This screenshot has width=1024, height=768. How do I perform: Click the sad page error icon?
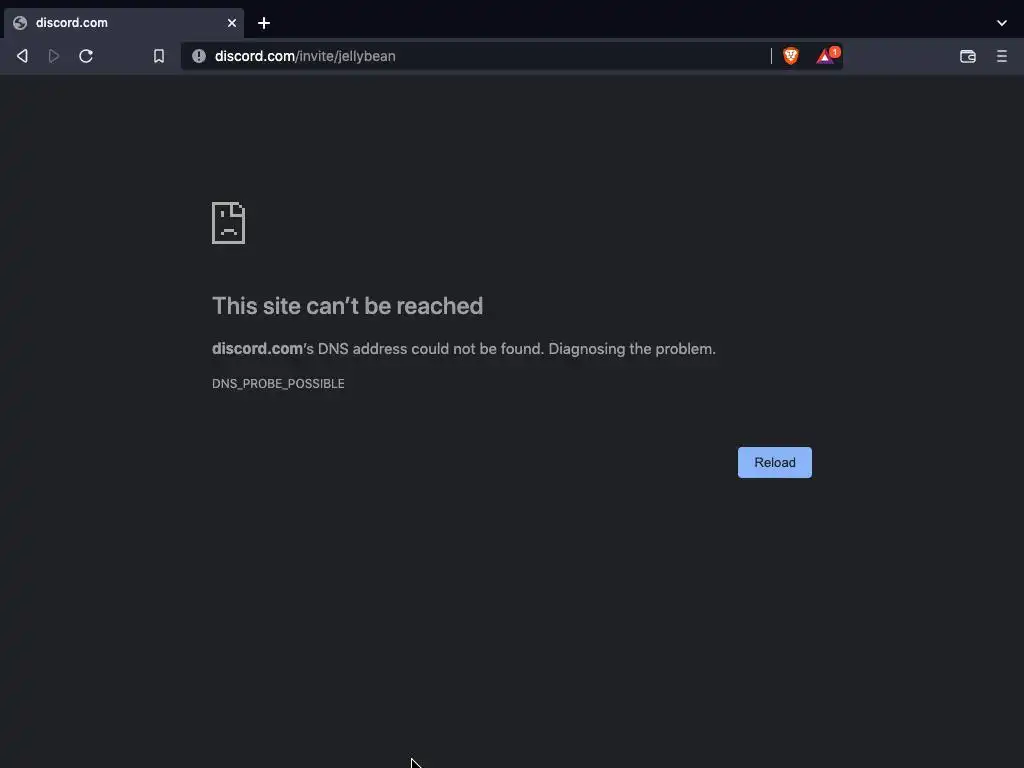229,223
